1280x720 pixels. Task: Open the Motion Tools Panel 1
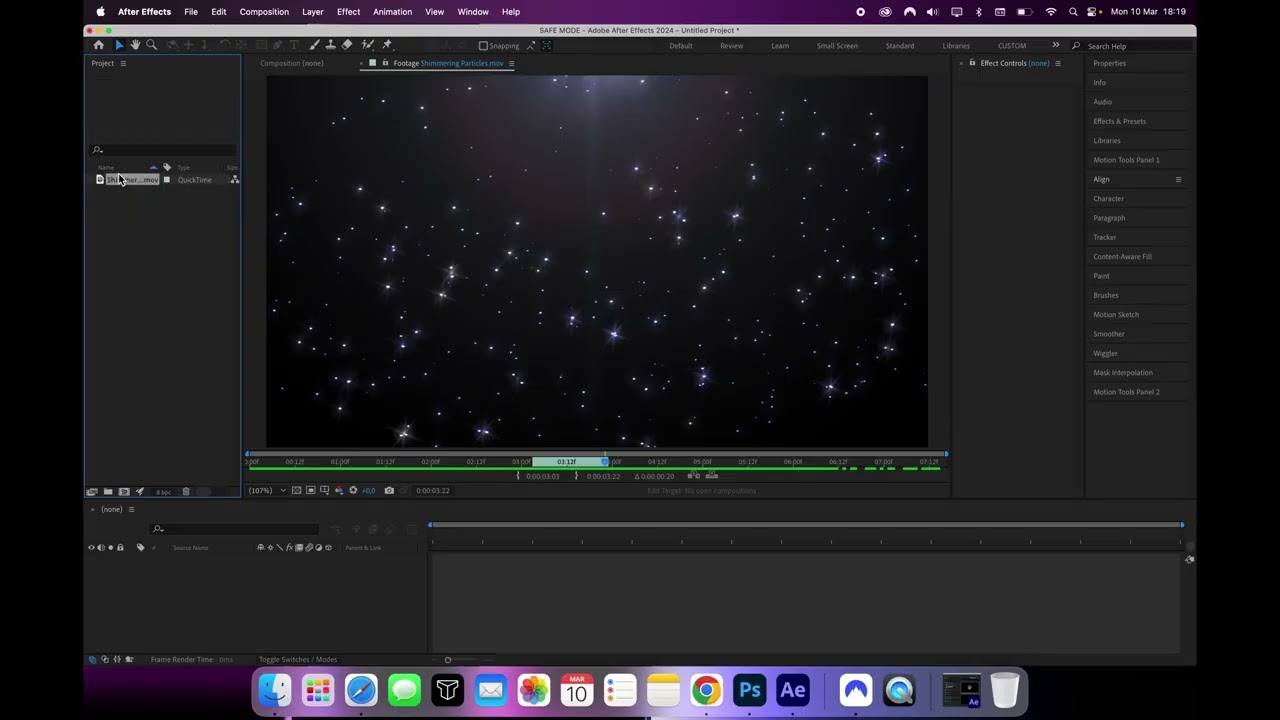pyautogui.click(x=1126, y=160)
